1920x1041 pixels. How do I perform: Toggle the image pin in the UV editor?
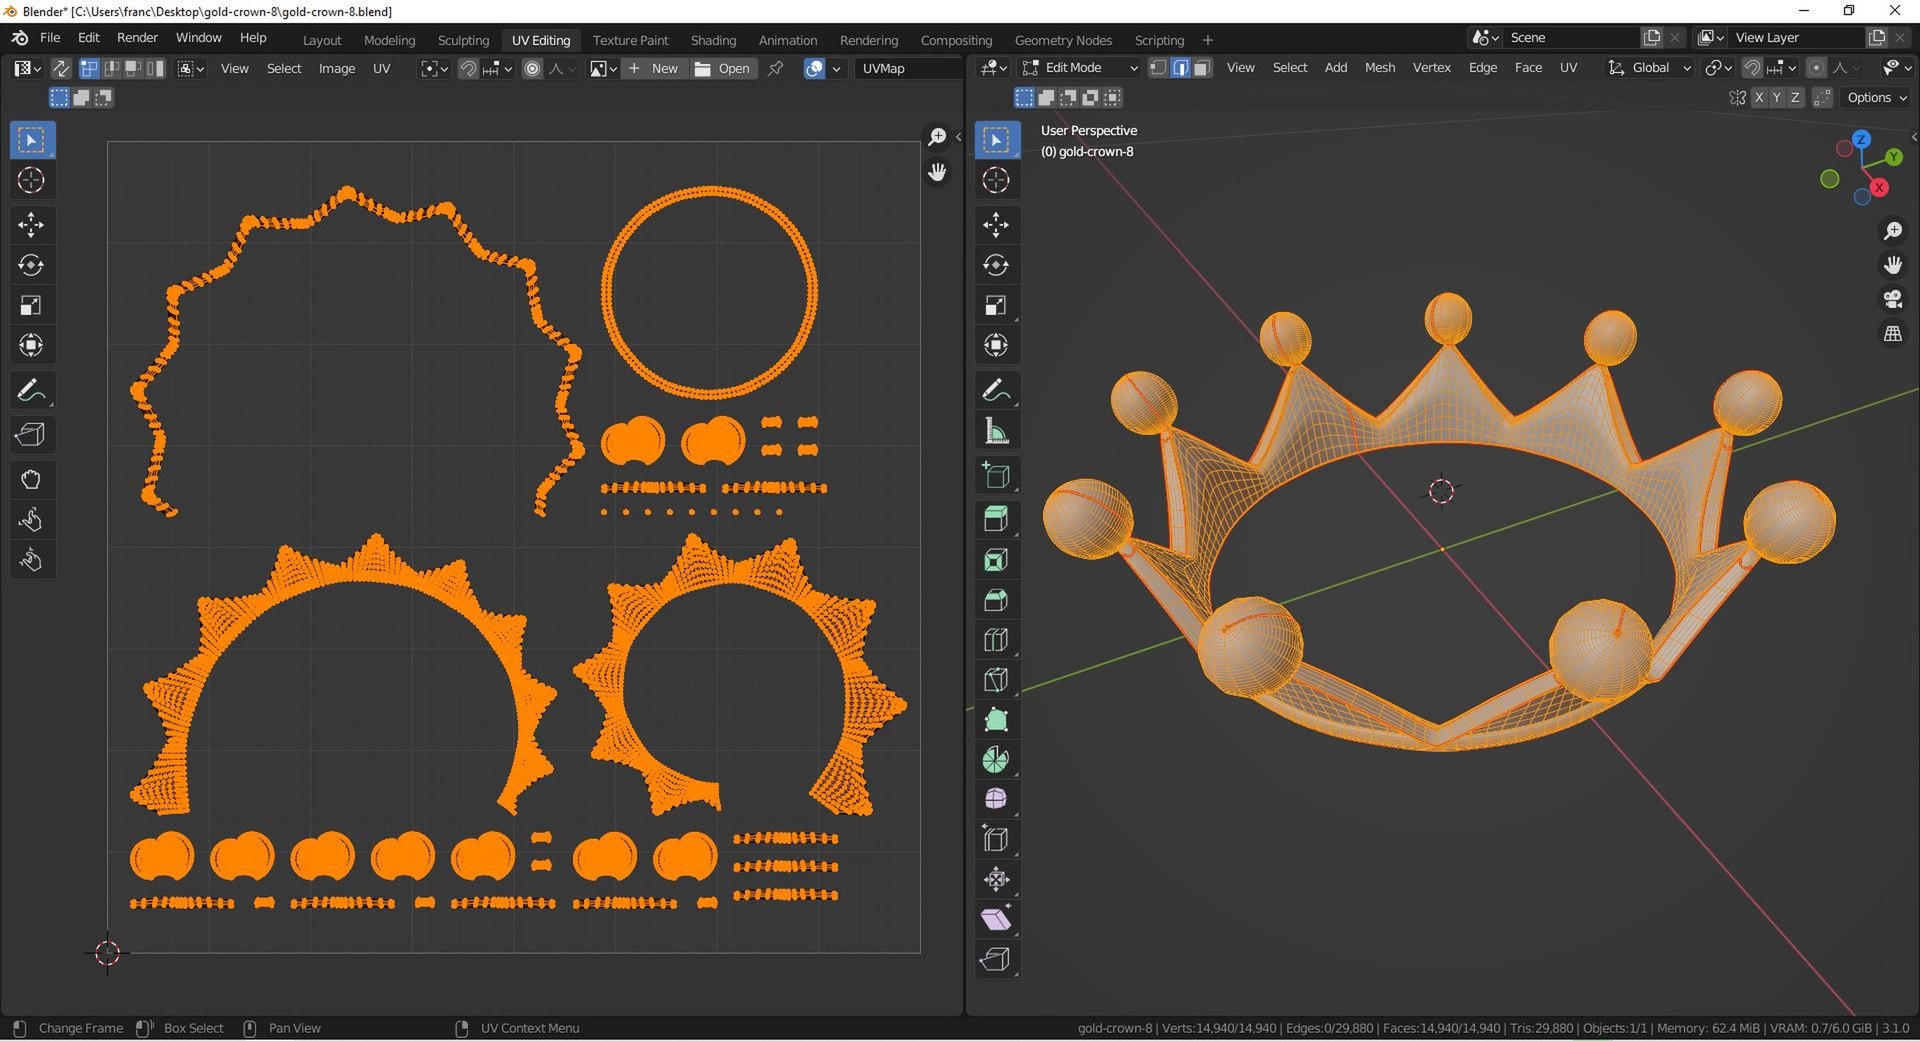click(776, 68)
